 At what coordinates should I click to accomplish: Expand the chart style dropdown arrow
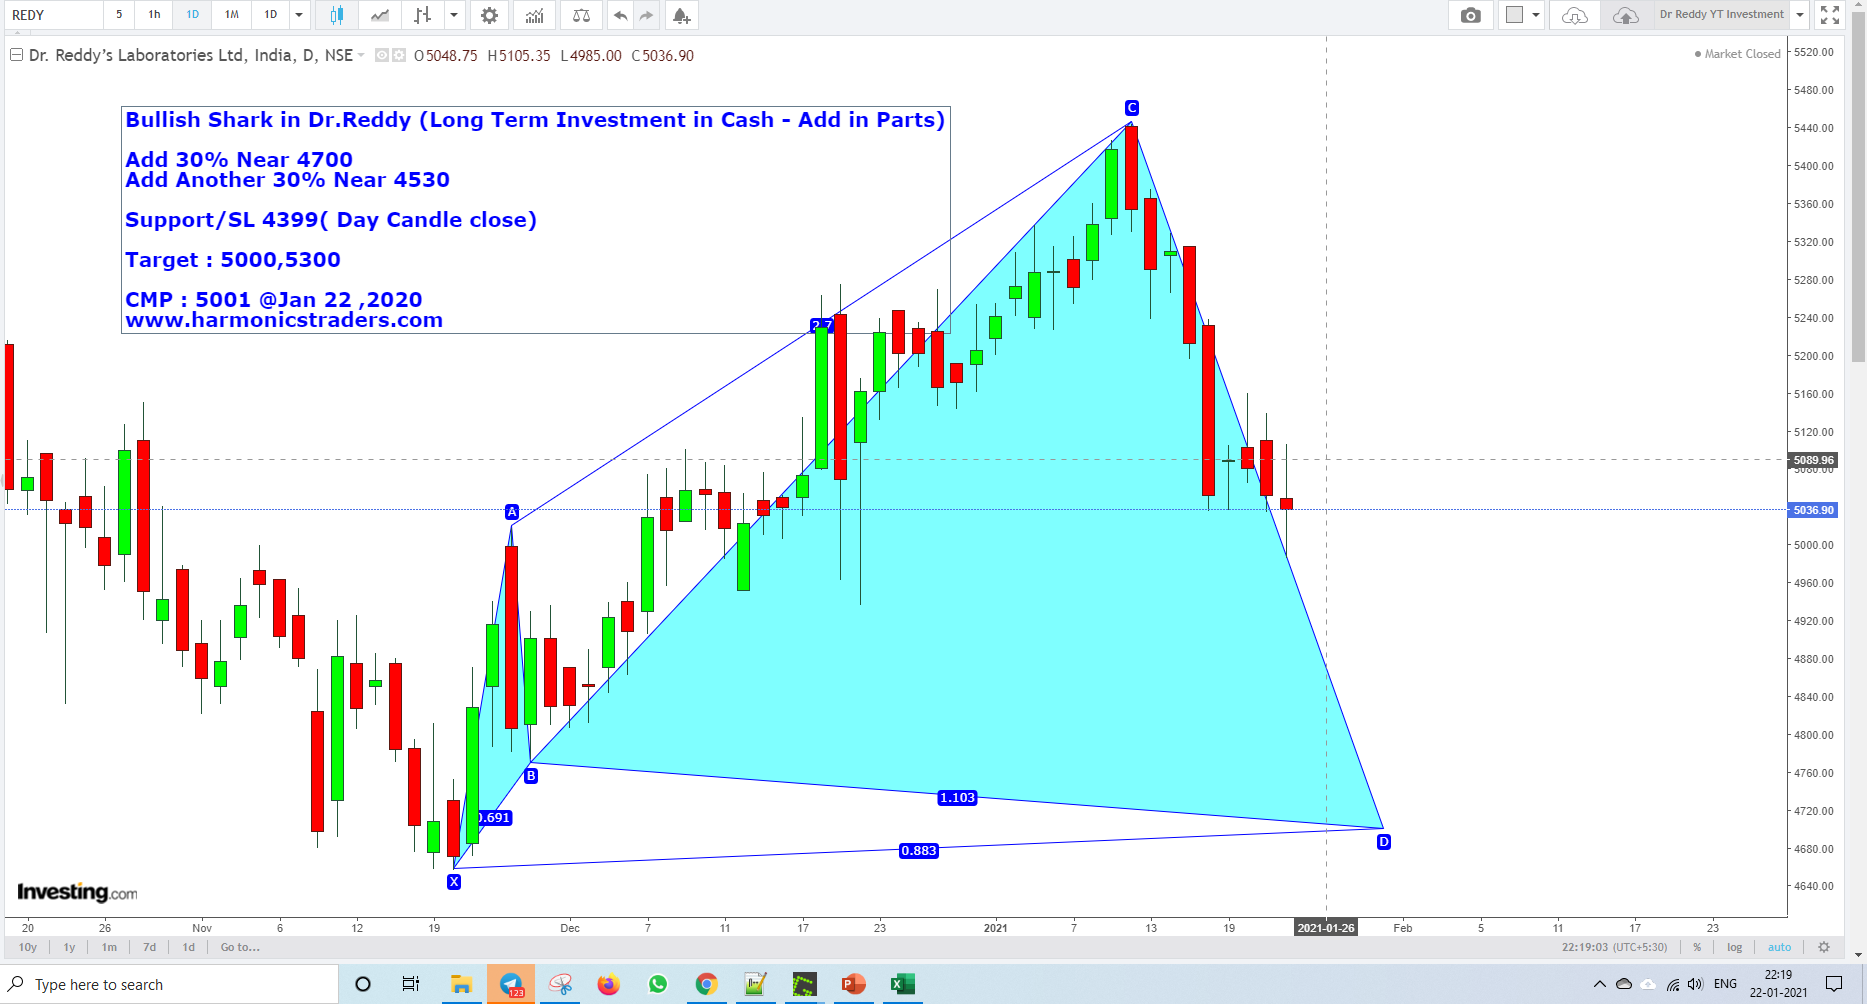pos(454,15)
